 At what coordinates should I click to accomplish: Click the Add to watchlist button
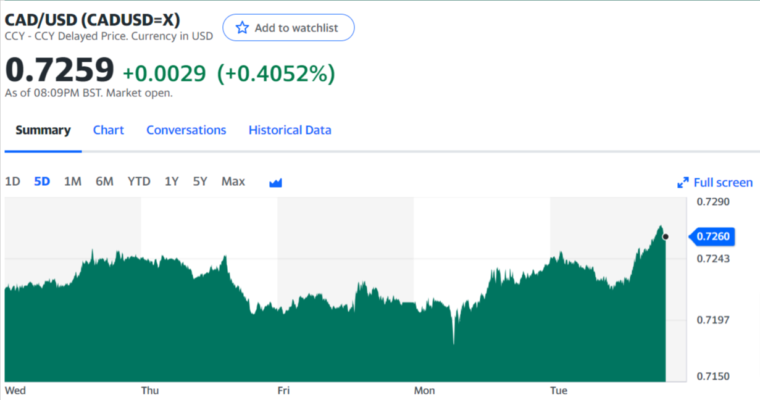(288, 28)
